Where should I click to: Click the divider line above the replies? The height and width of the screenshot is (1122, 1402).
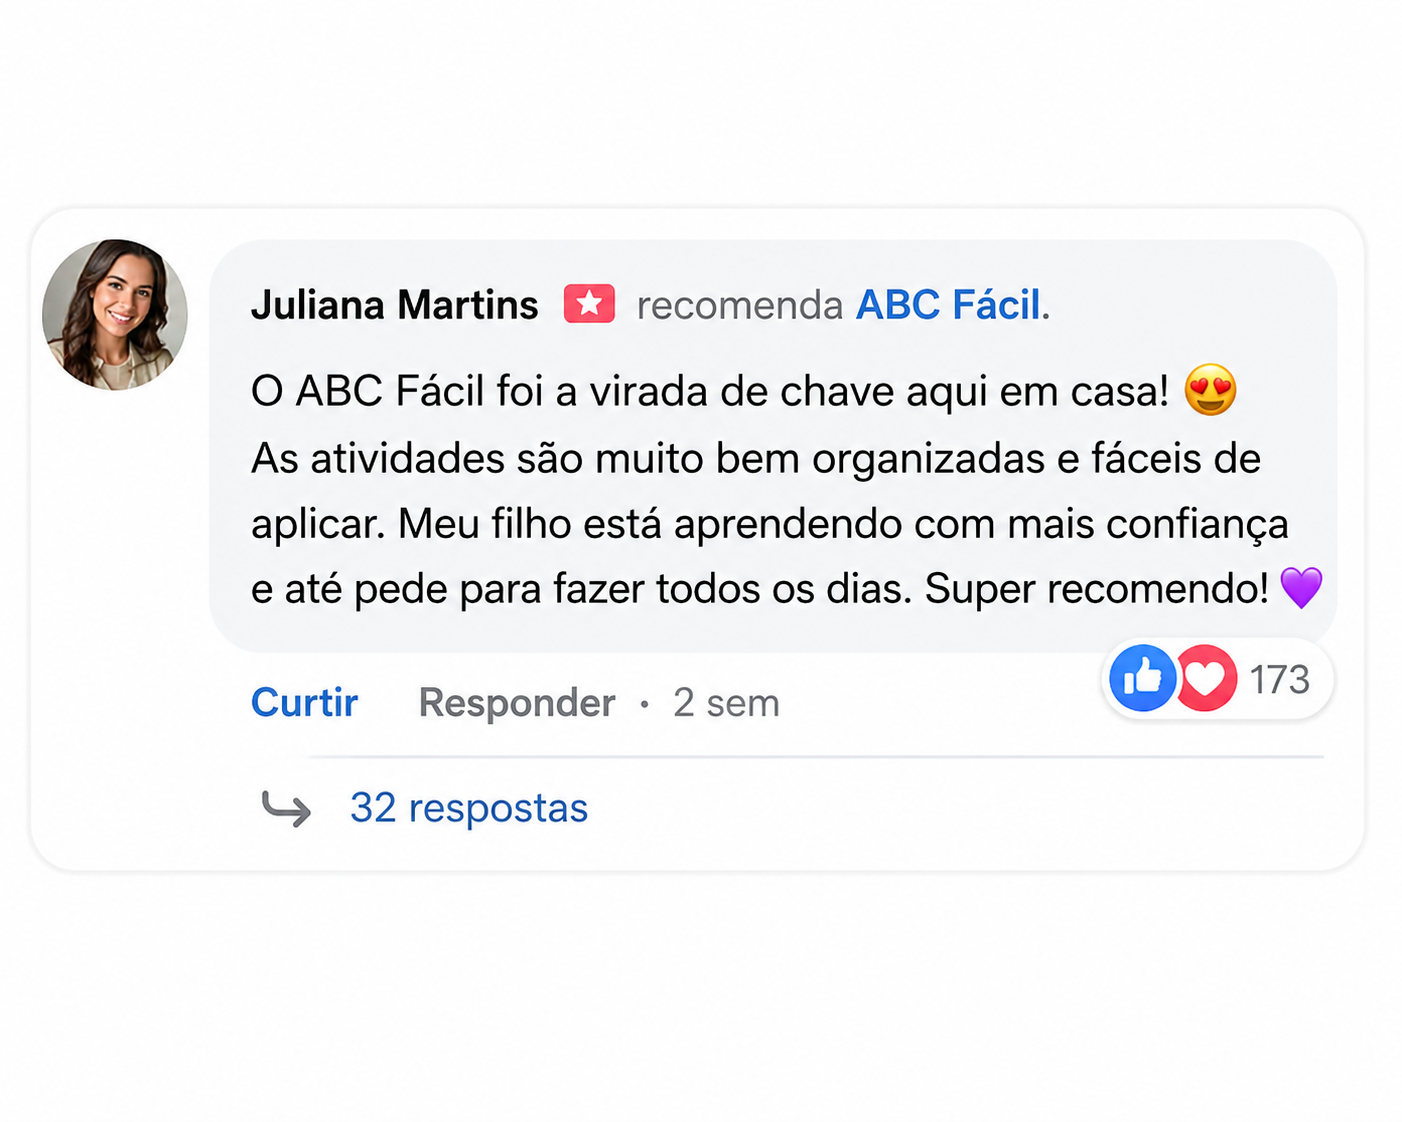point(816,757)
